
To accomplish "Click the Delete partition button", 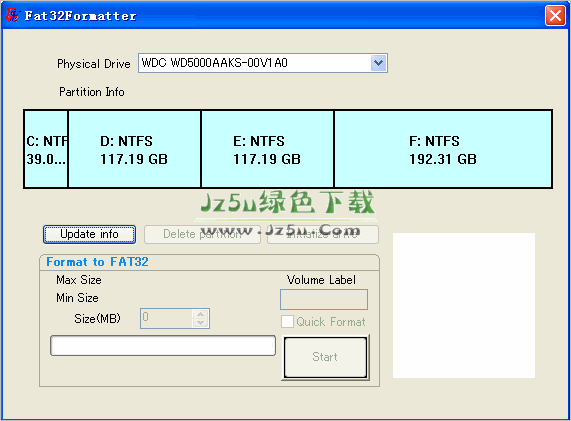I will point(202,234).
